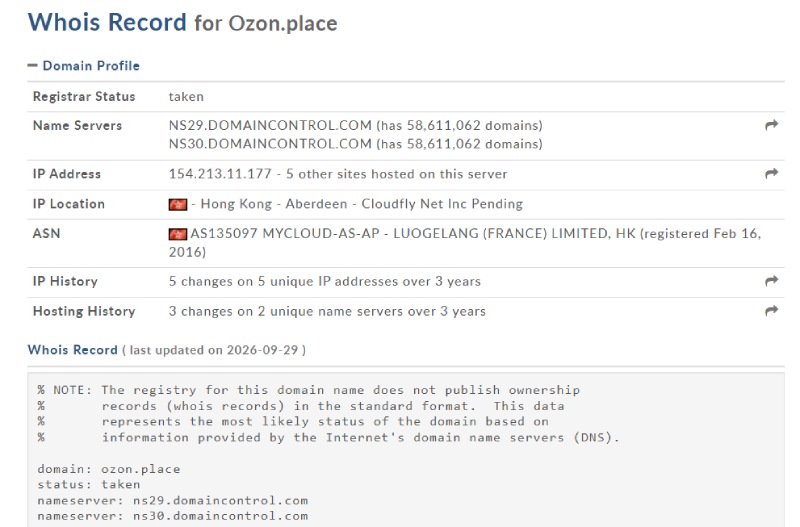The height and width of the screenshot is (527, 800).
Task: Click Hong Kong flag in IP Location row
Action: point(178,204)
